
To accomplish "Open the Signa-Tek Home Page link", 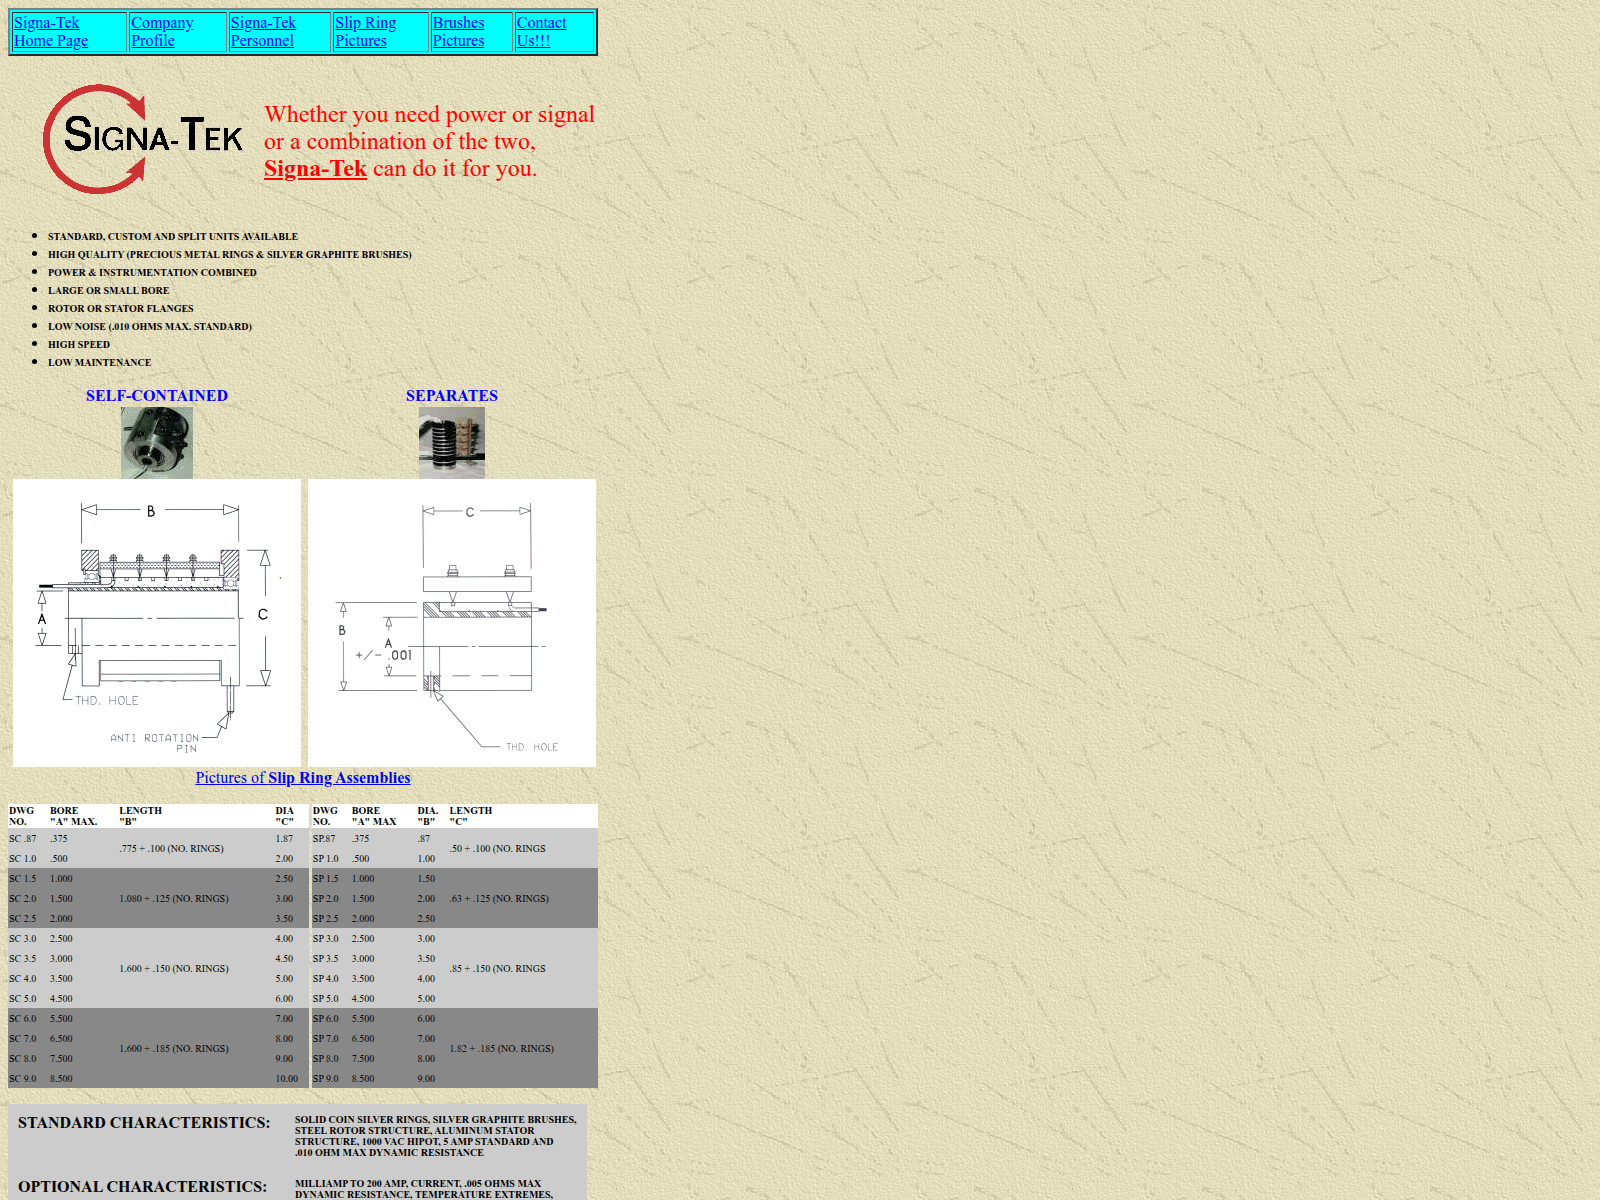I will tap(51, 32).
